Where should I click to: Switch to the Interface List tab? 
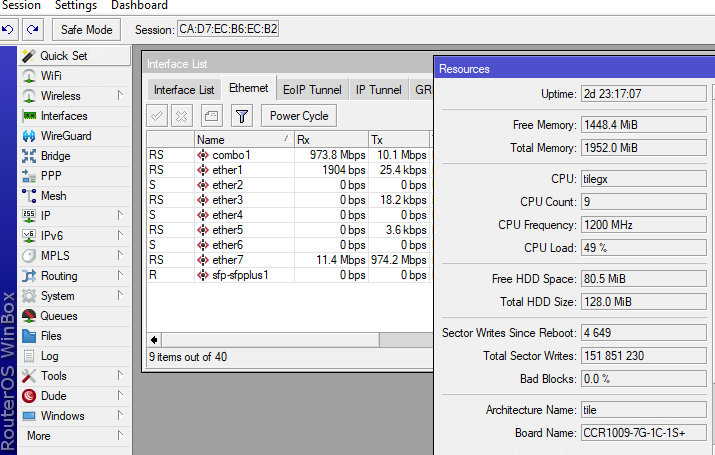(x=184, y=90)
